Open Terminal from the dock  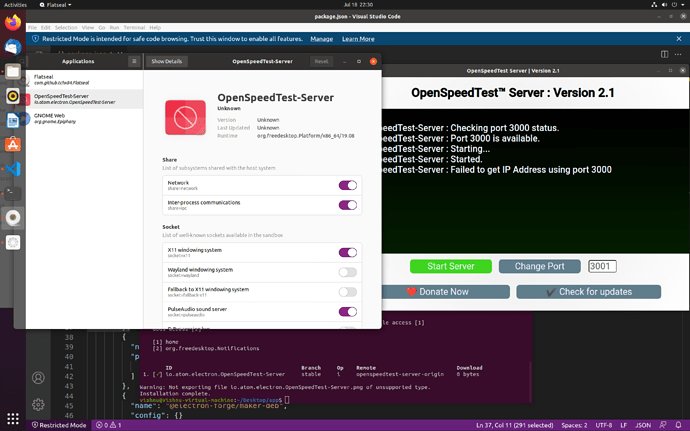tap(13, 193)
